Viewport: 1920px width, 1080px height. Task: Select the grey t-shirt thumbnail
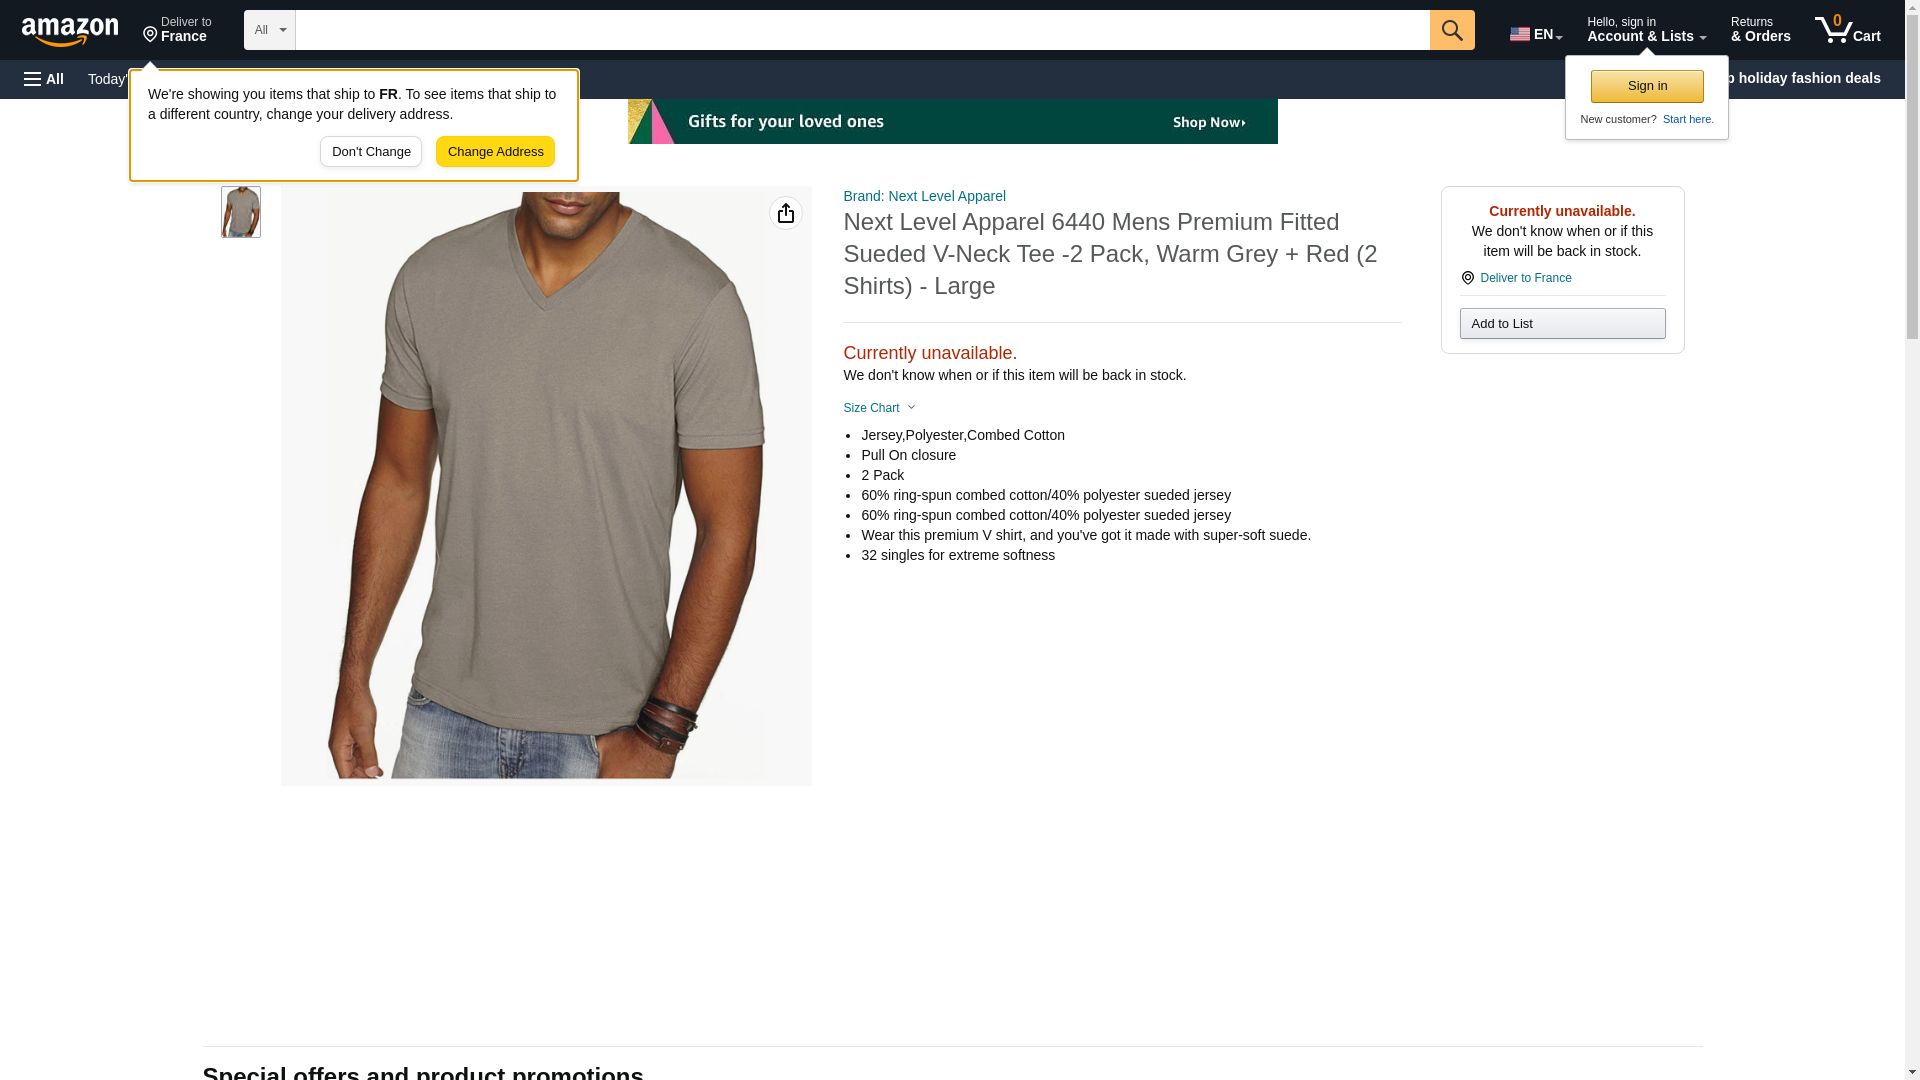click(x=241, y=212)
